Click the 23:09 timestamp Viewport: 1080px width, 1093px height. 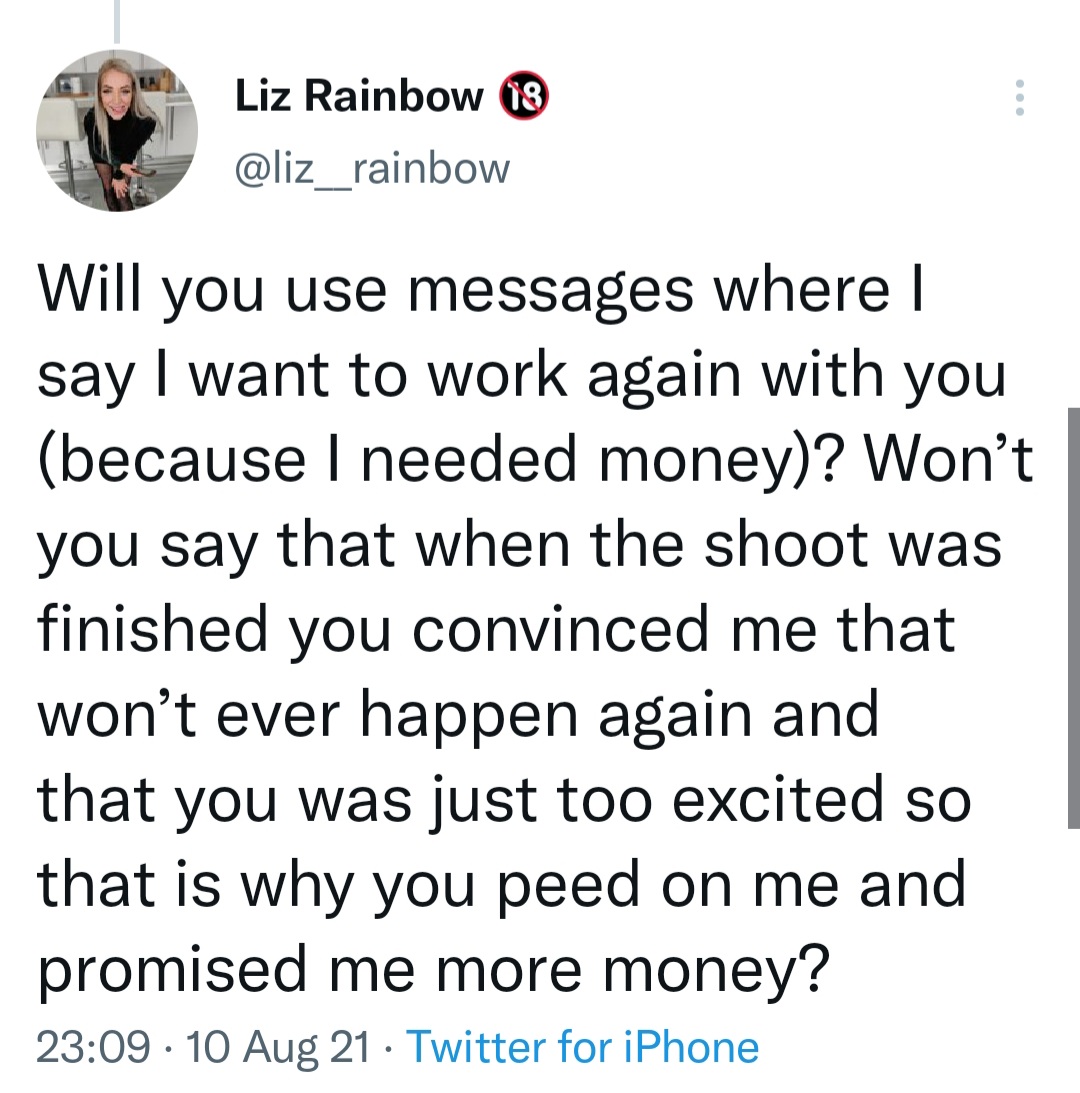(x=95, y=1047)
